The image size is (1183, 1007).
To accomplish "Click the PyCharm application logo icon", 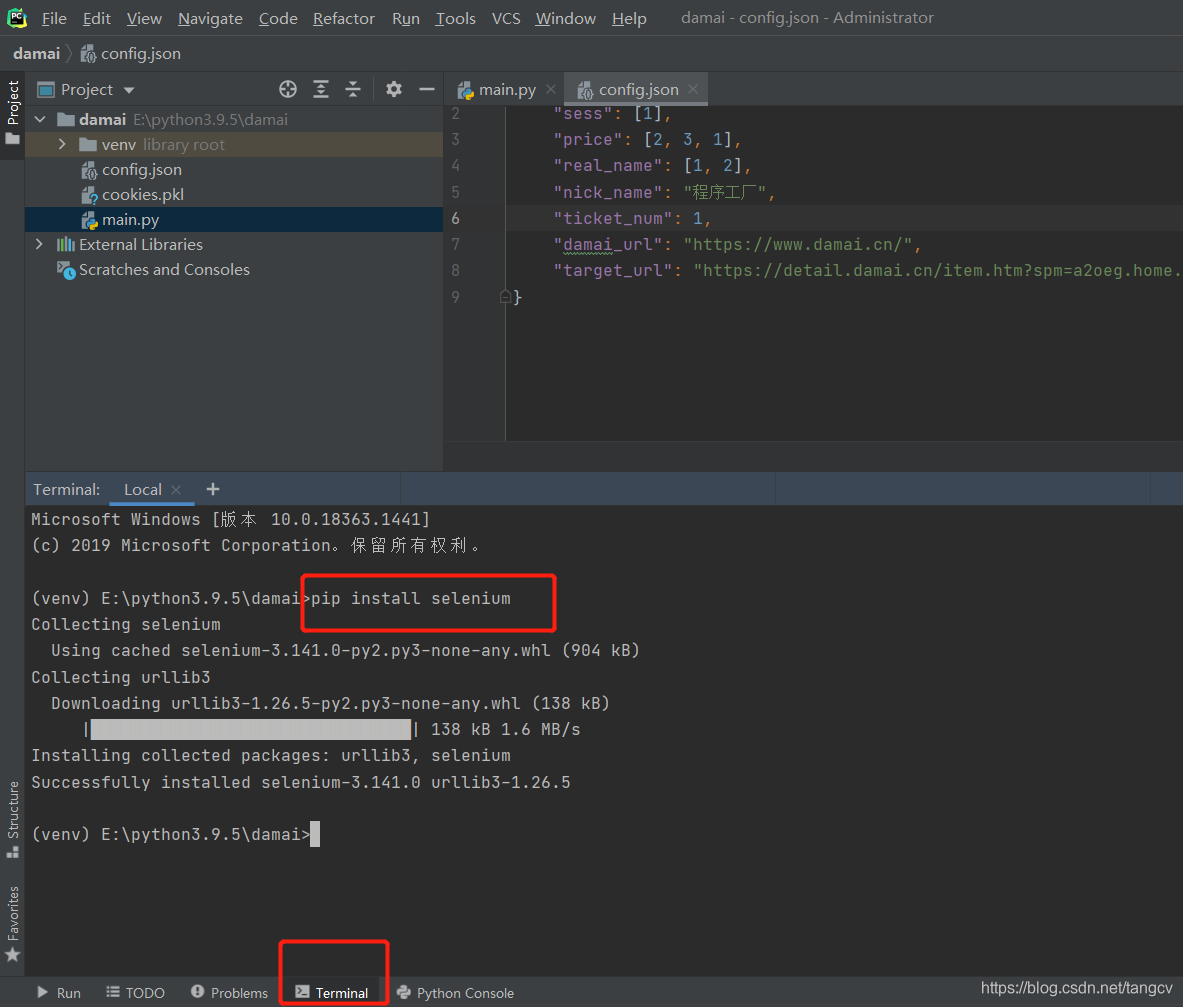I will click(17, 17).
